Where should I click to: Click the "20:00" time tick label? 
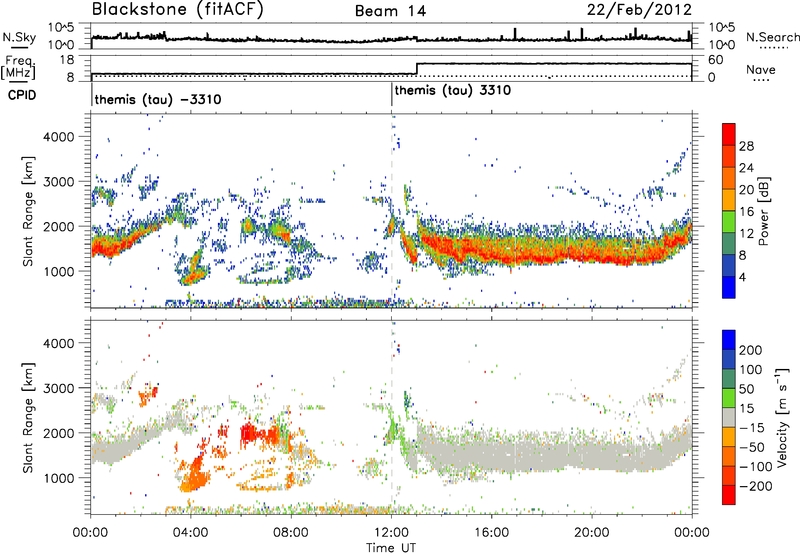click(x=591, y=533)
